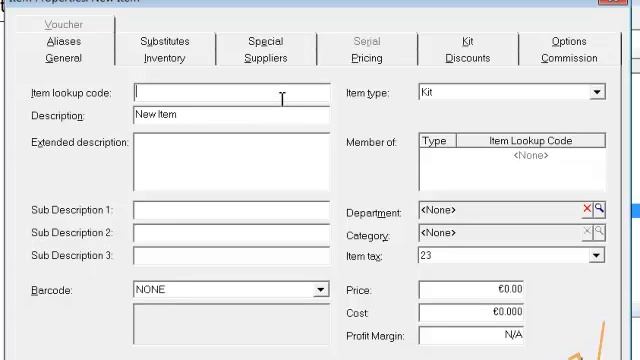Go to the Suppliers tab
The height and width of the screenshot is (360, 640).
tap(266, 58)
